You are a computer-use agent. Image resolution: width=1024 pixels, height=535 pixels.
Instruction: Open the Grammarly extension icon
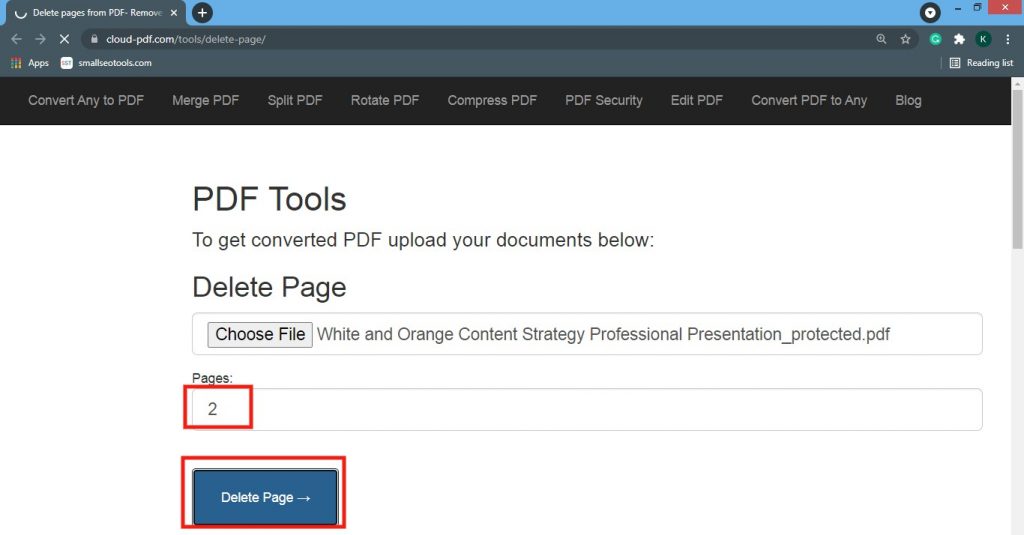pyautogui.click(x=935, y=39)
